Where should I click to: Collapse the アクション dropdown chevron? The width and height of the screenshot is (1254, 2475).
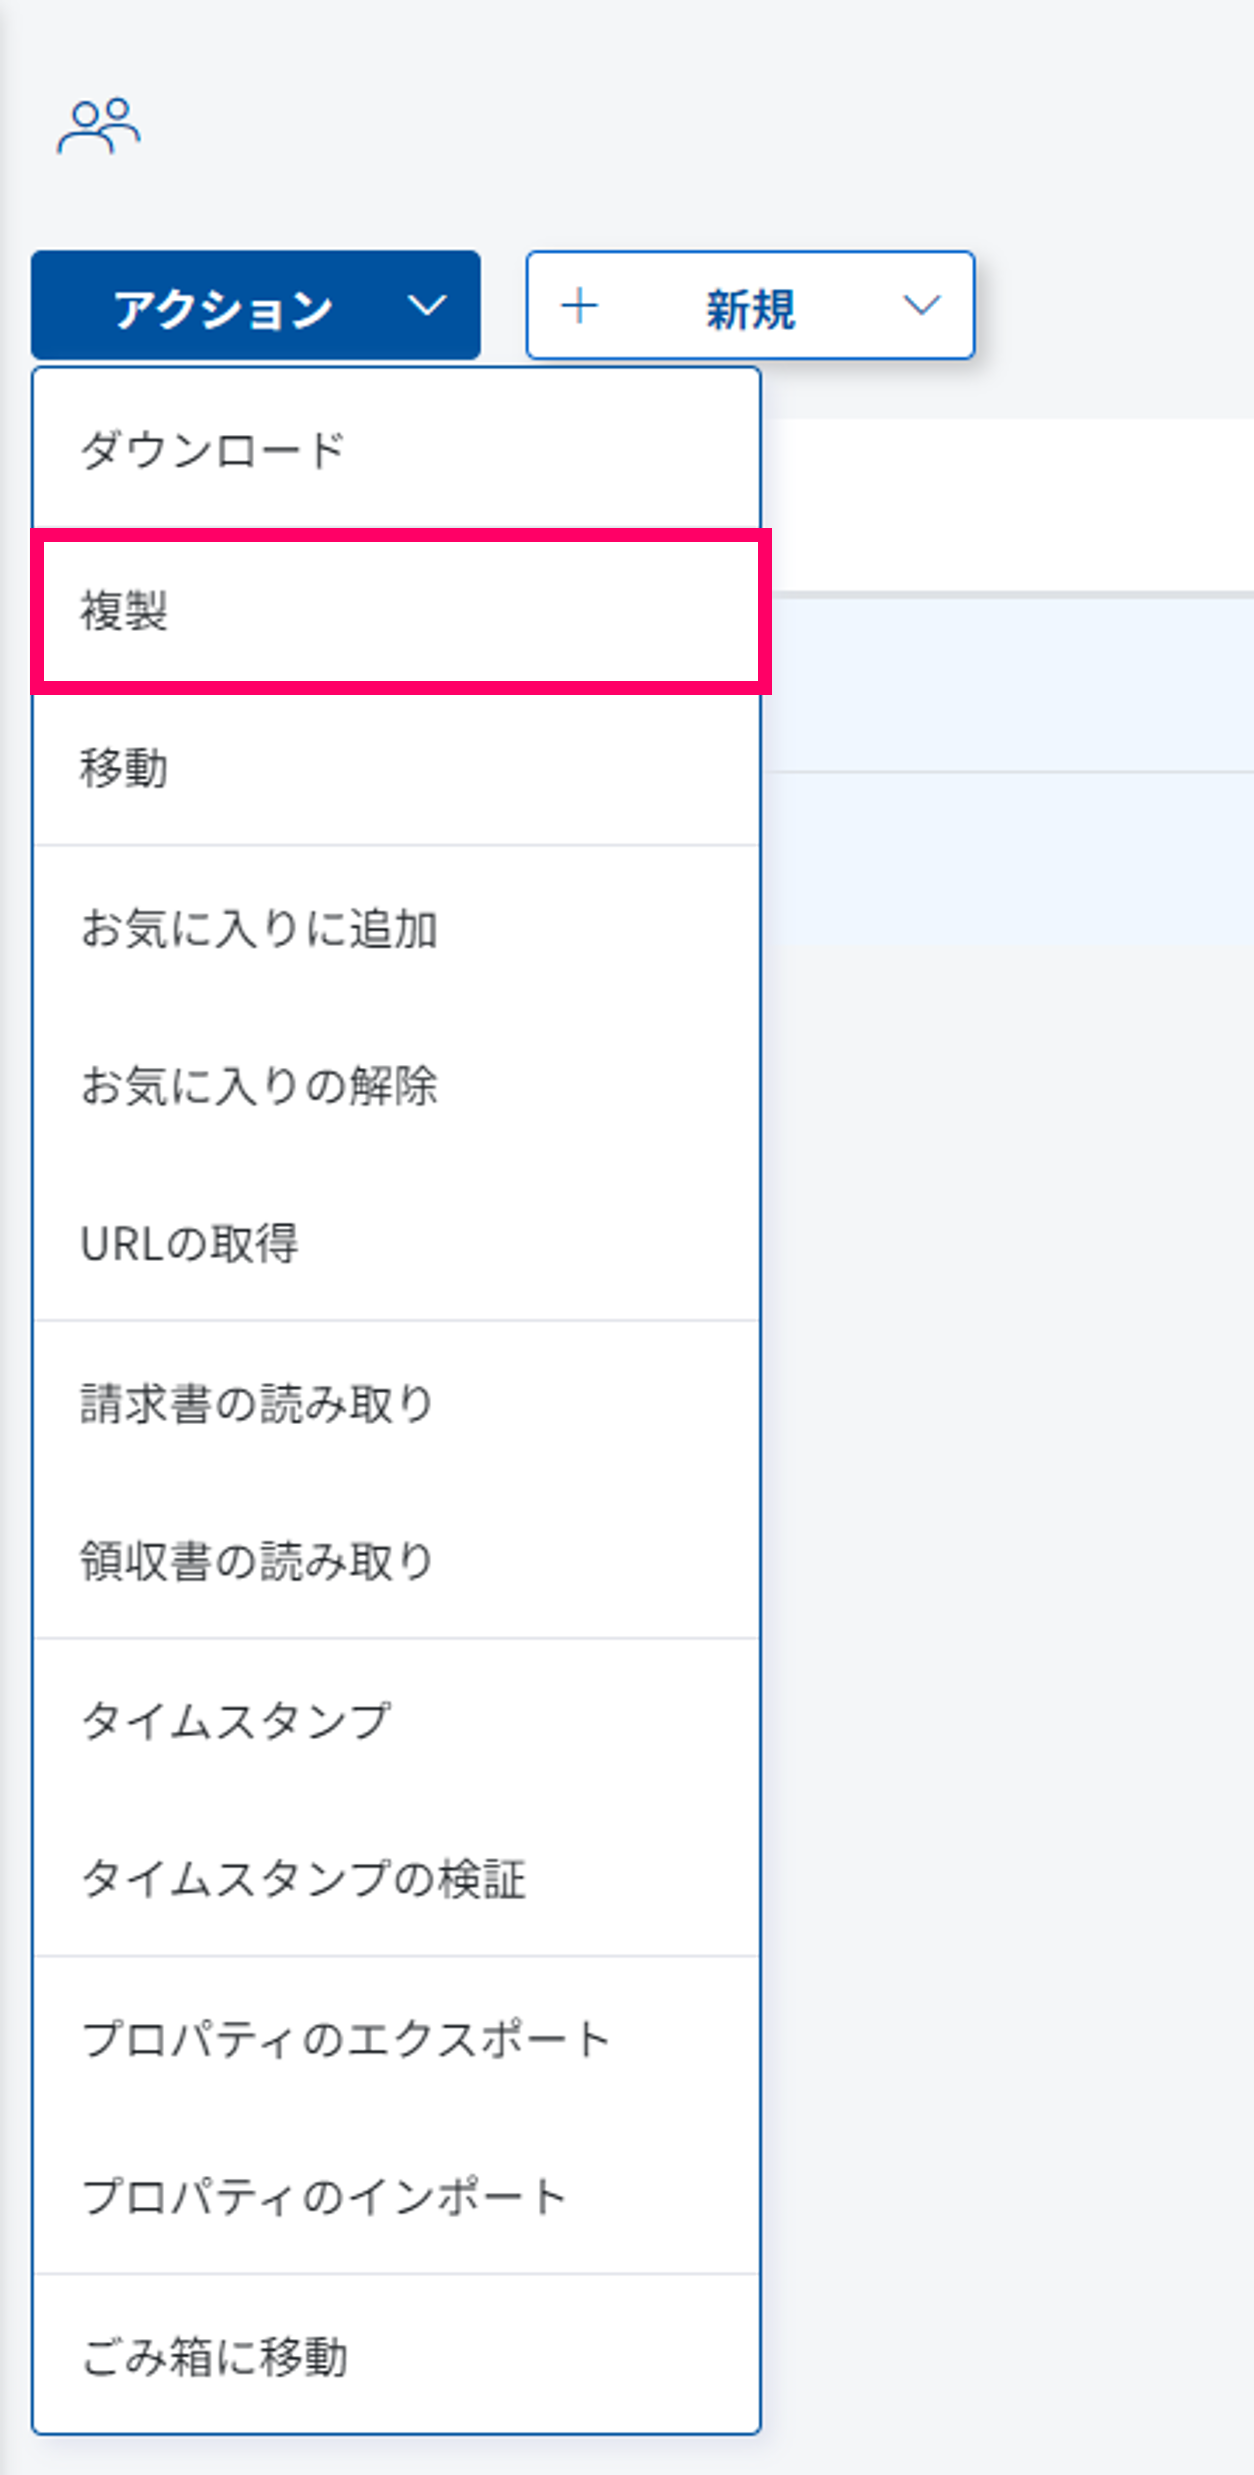[427, 306]
